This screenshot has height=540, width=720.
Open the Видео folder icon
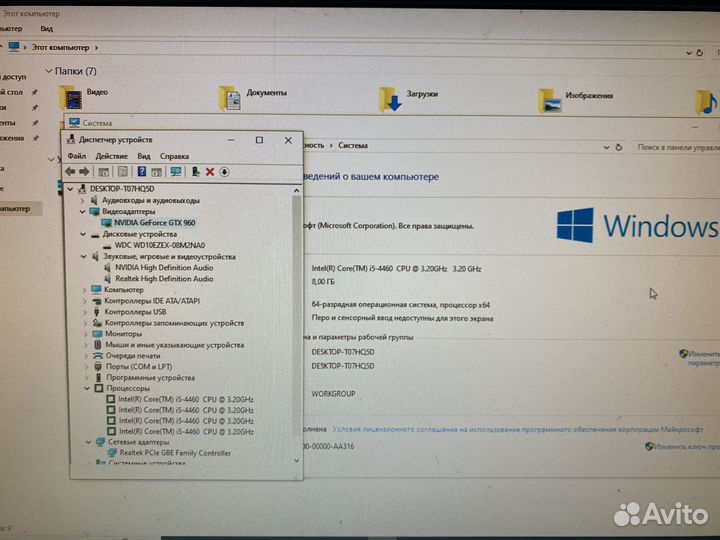click(71, 97)
